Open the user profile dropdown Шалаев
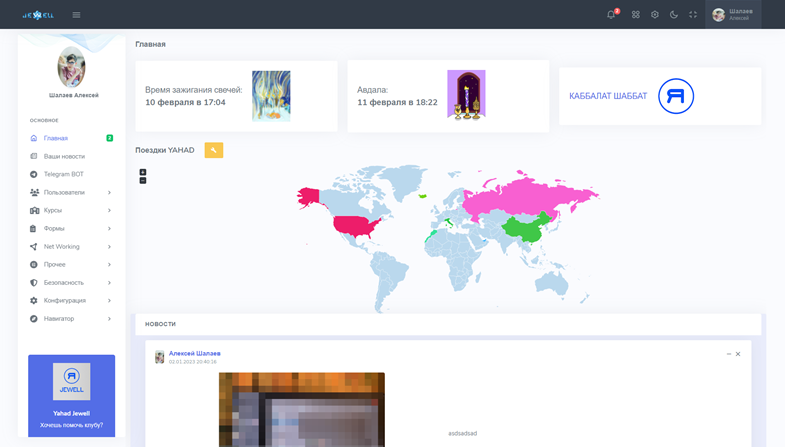This screenshot has width=785, height=447. [x=733, y=14]
